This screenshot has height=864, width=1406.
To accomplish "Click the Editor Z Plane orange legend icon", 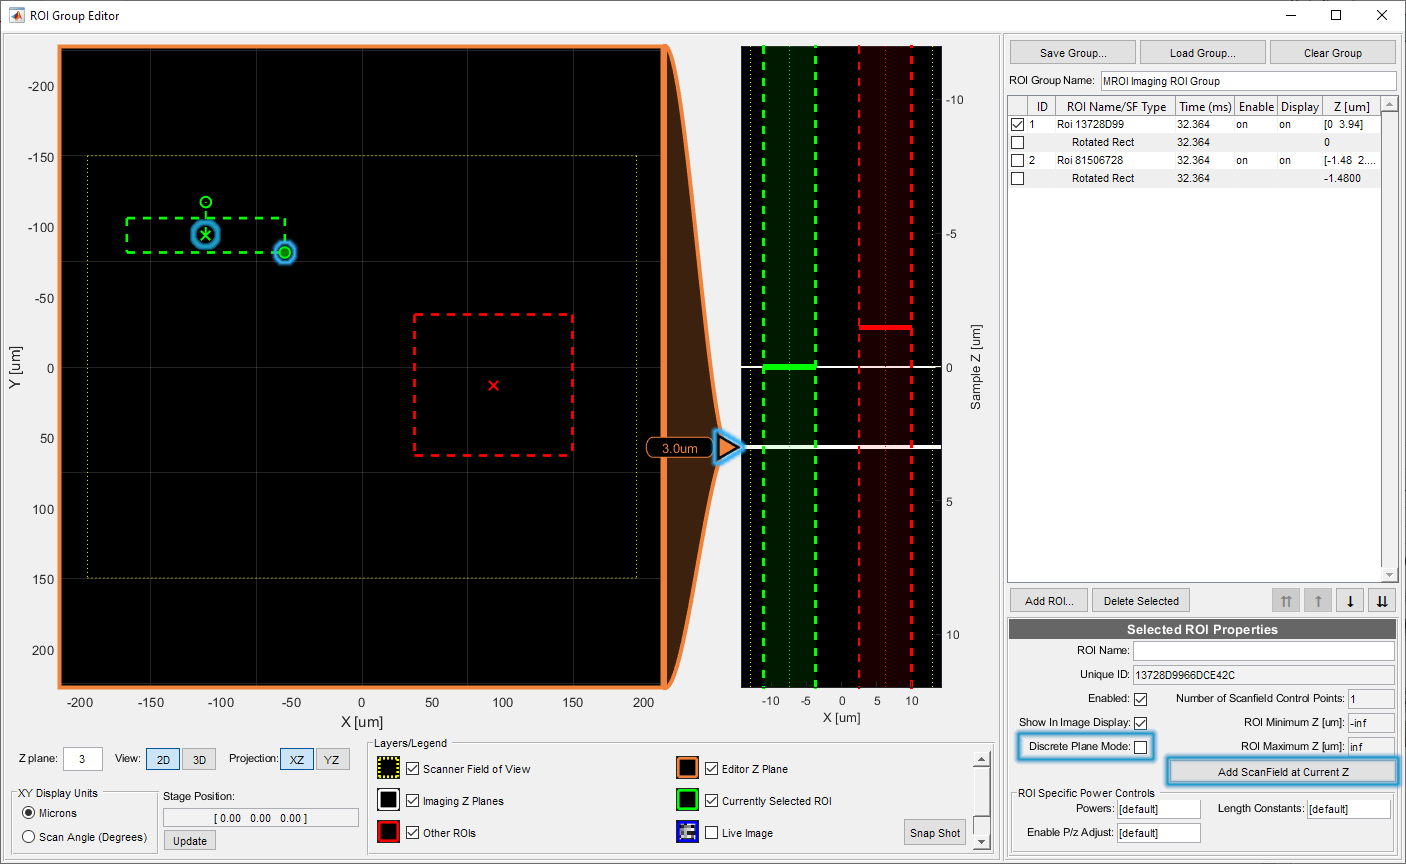I will coord(687,768).
